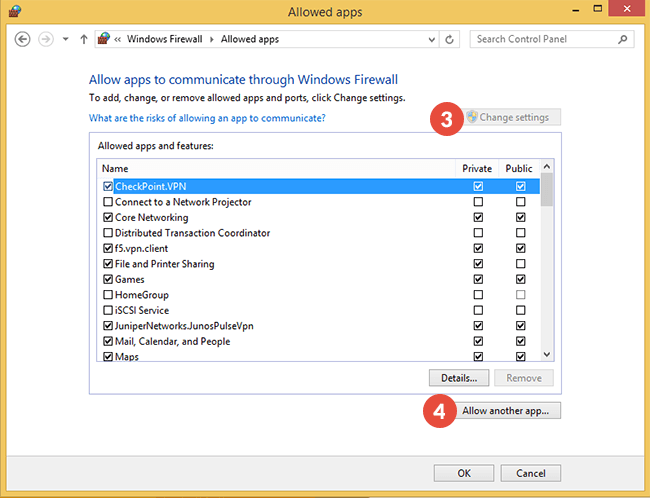This screenshot has width=650, height=498.
Task: Click the Back navigation arrow
Action: (22, 39)
